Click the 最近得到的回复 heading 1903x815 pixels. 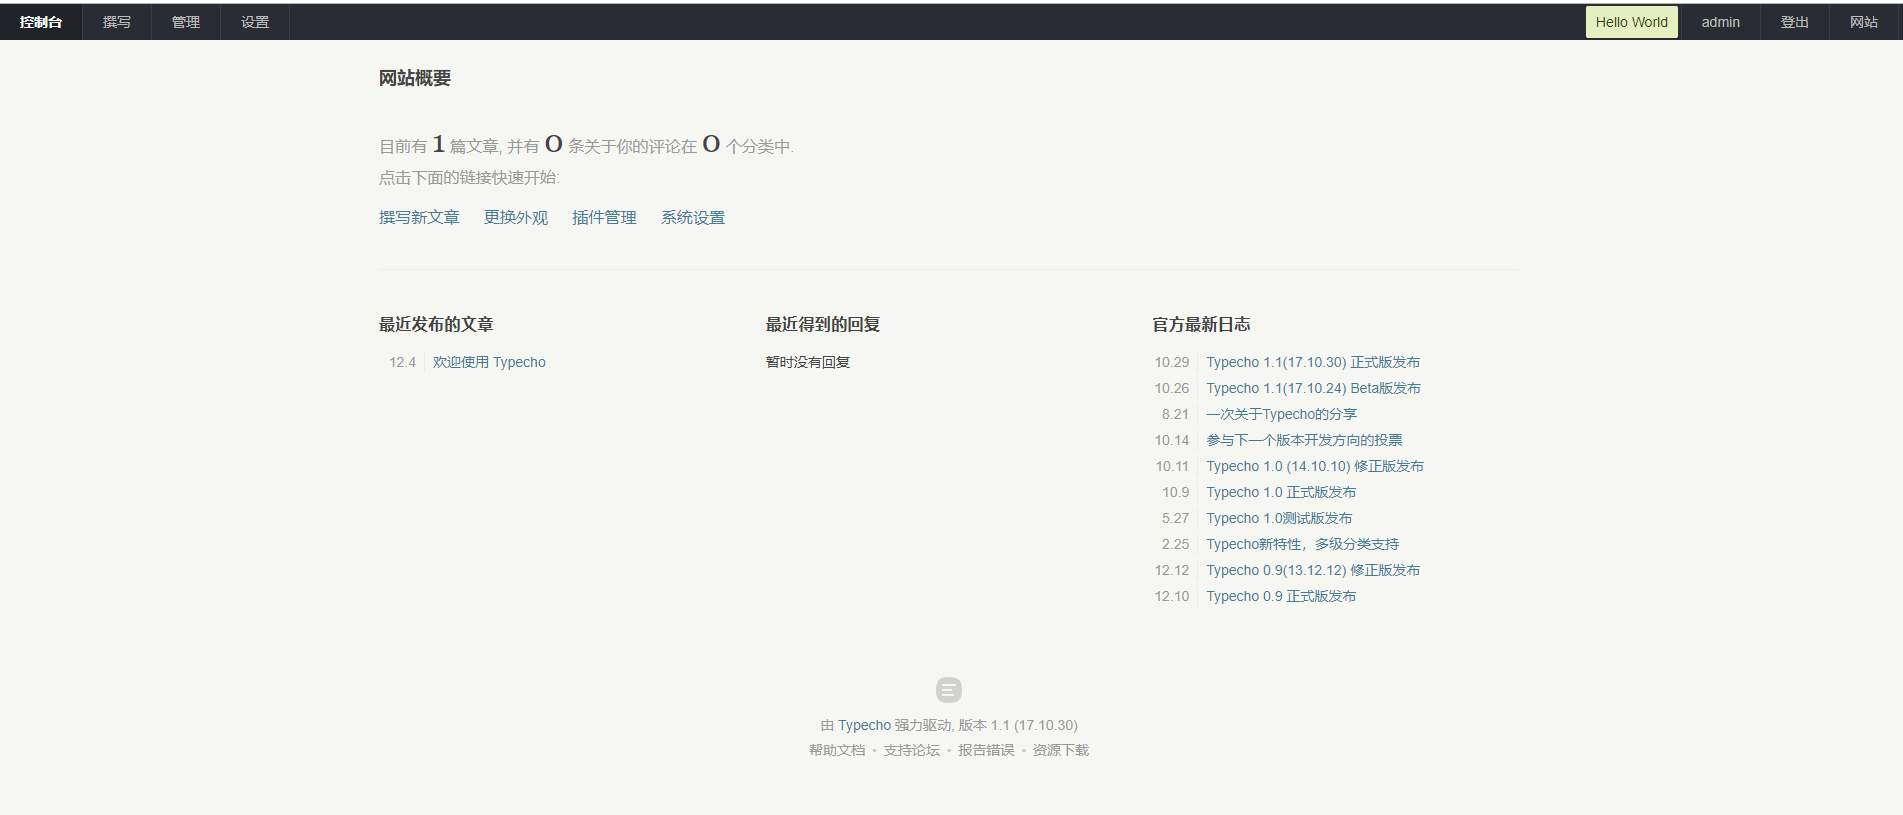click(823, 324)
